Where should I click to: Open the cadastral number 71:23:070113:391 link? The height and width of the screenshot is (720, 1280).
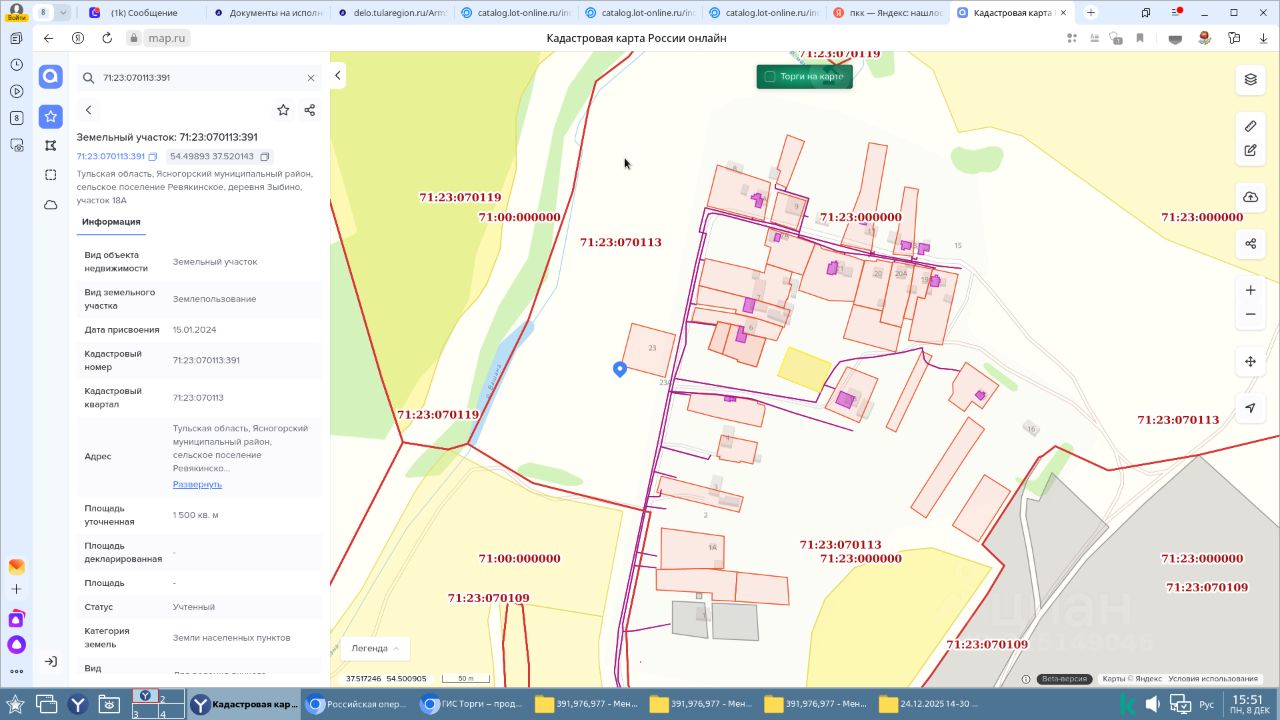coord(110,157)
